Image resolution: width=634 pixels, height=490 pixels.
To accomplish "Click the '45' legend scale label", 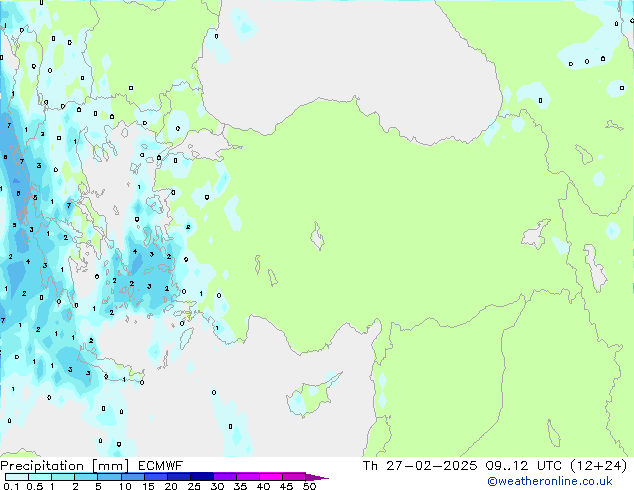I will (286, 486).
